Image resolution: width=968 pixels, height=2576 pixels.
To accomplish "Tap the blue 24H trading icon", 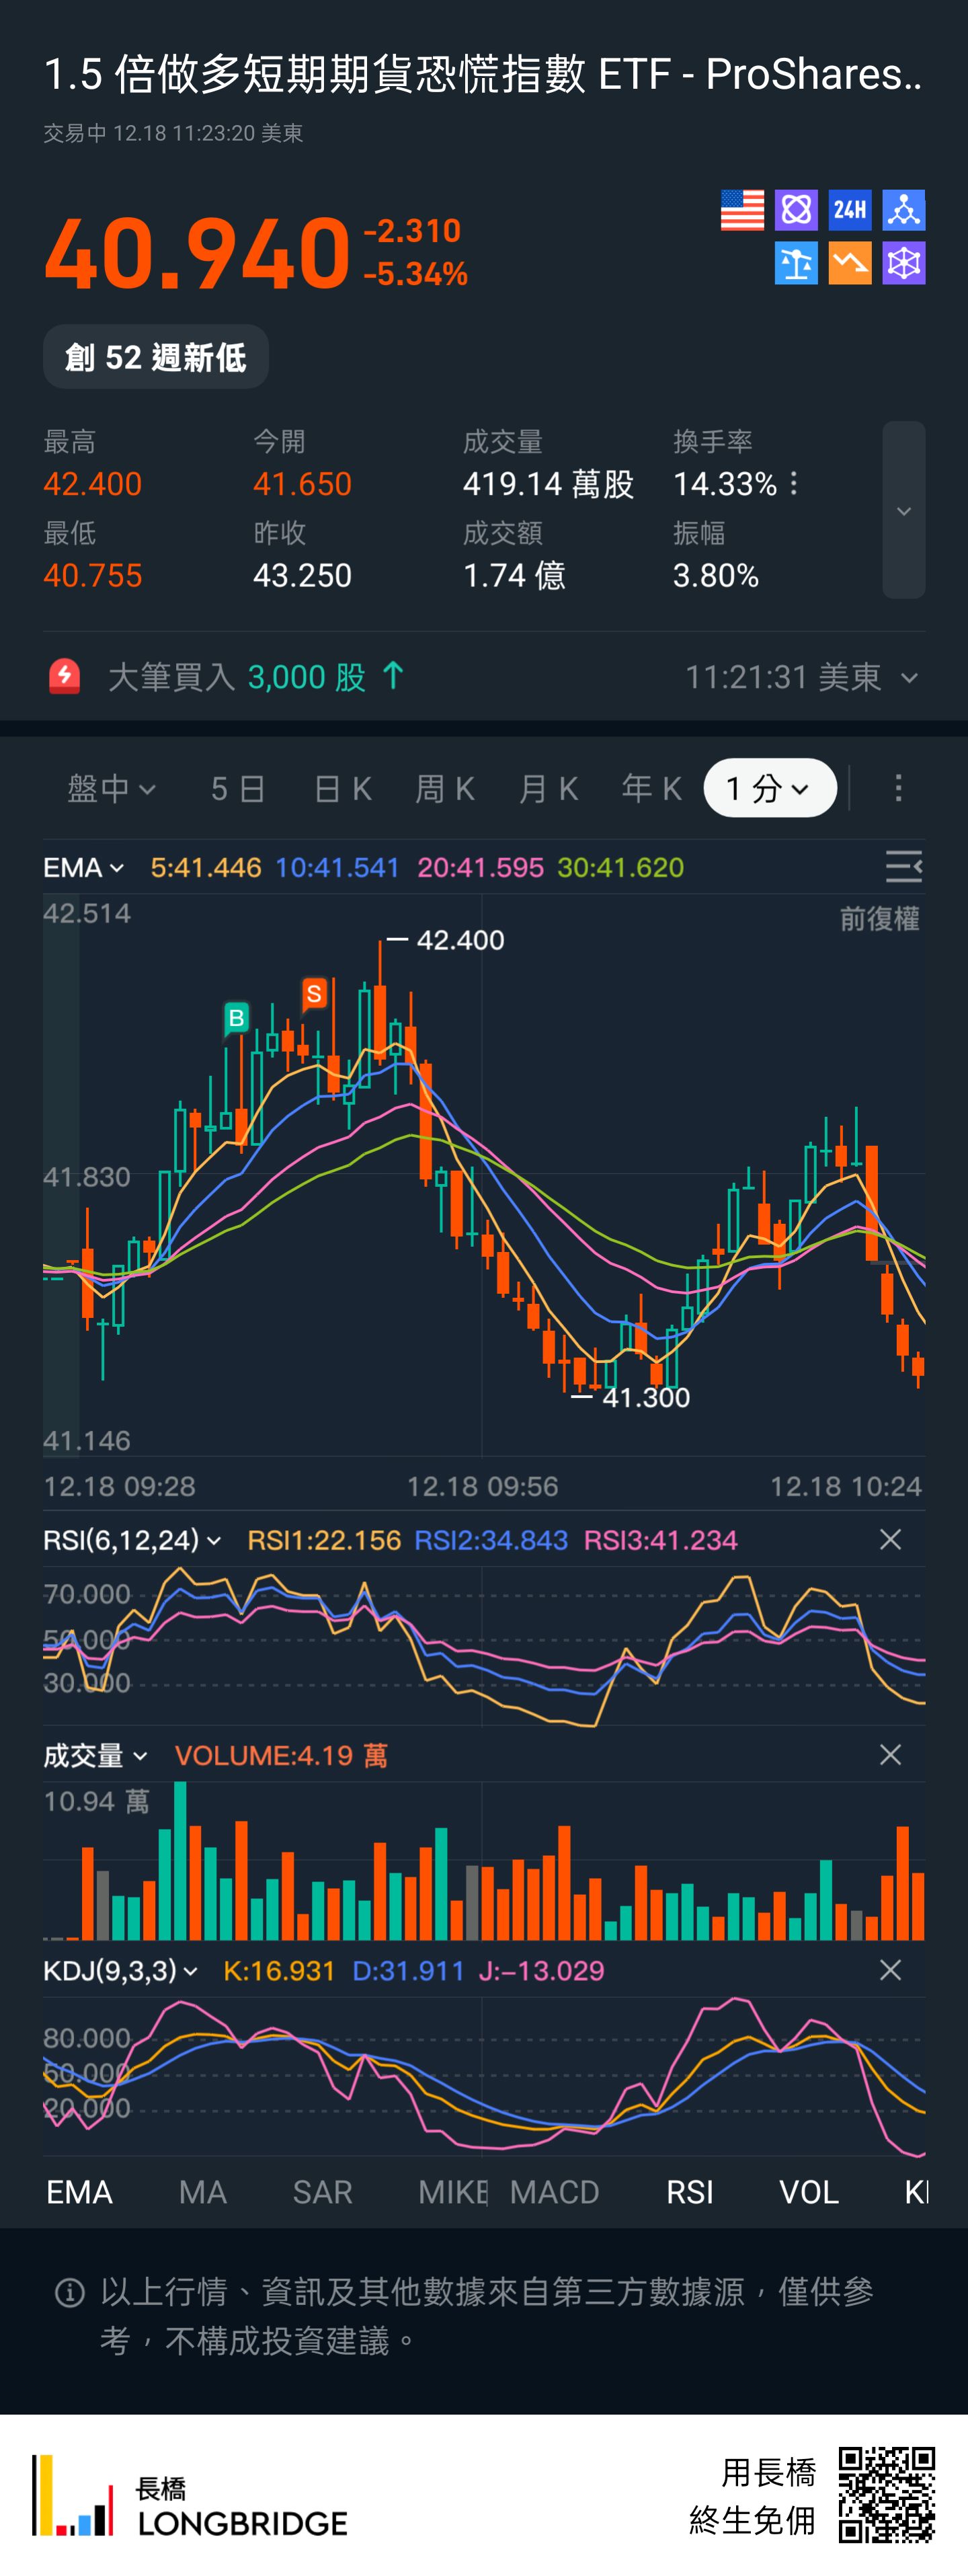I will (x=850, y=210).
